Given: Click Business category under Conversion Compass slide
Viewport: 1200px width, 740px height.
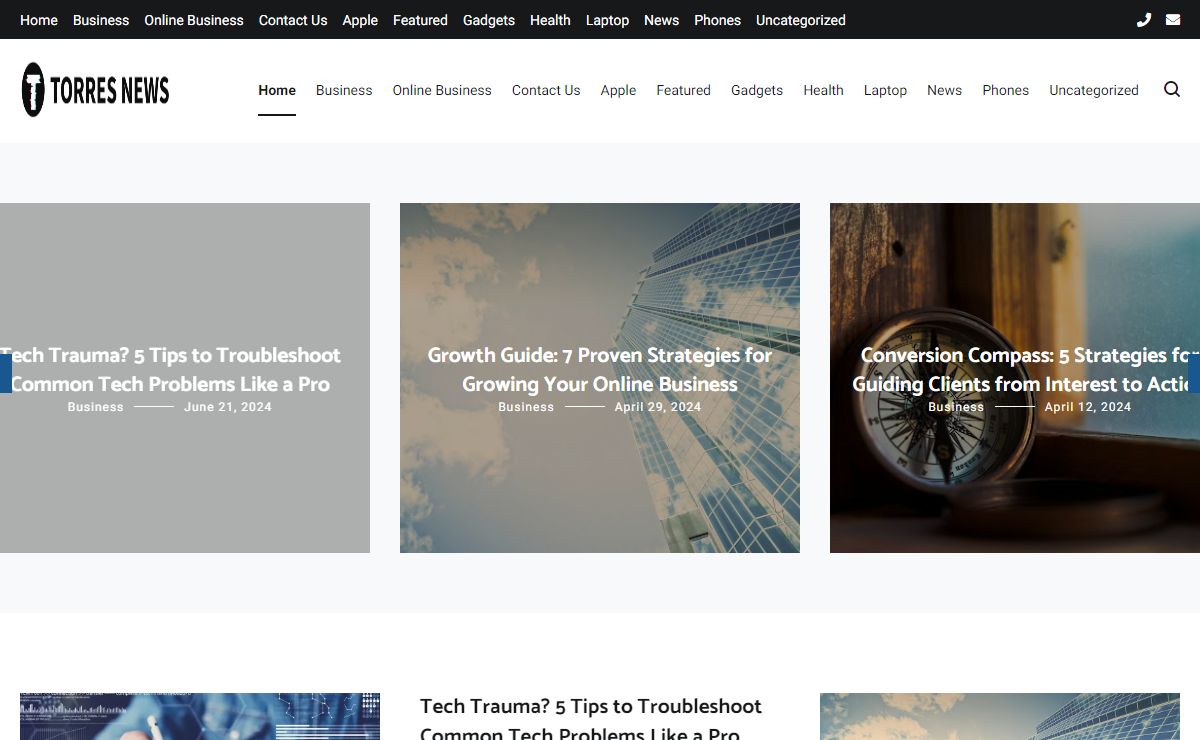Looking at the screenshot, I should pos(956,407).
